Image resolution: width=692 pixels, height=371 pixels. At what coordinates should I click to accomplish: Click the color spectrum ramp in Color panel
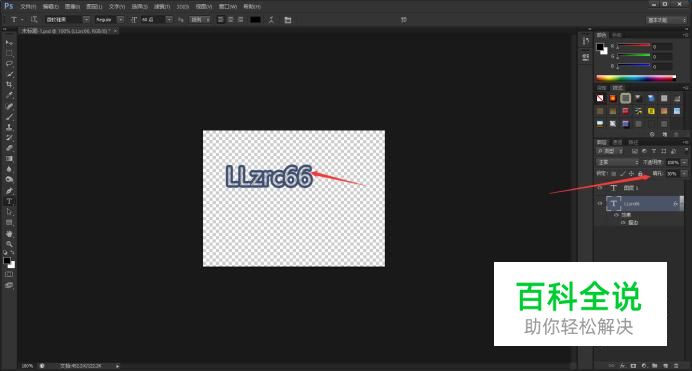coord(636,78)
